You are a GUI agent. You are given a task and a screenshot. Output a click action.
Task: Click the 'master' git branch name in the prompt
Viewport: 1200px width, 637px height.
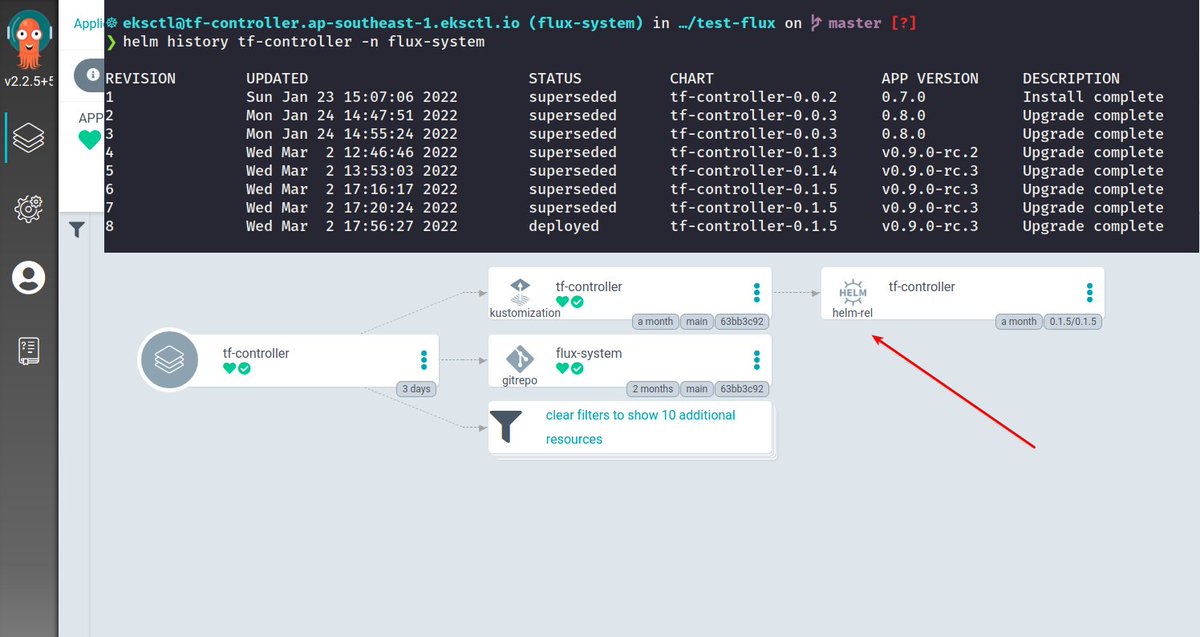[x=856, y=23]
